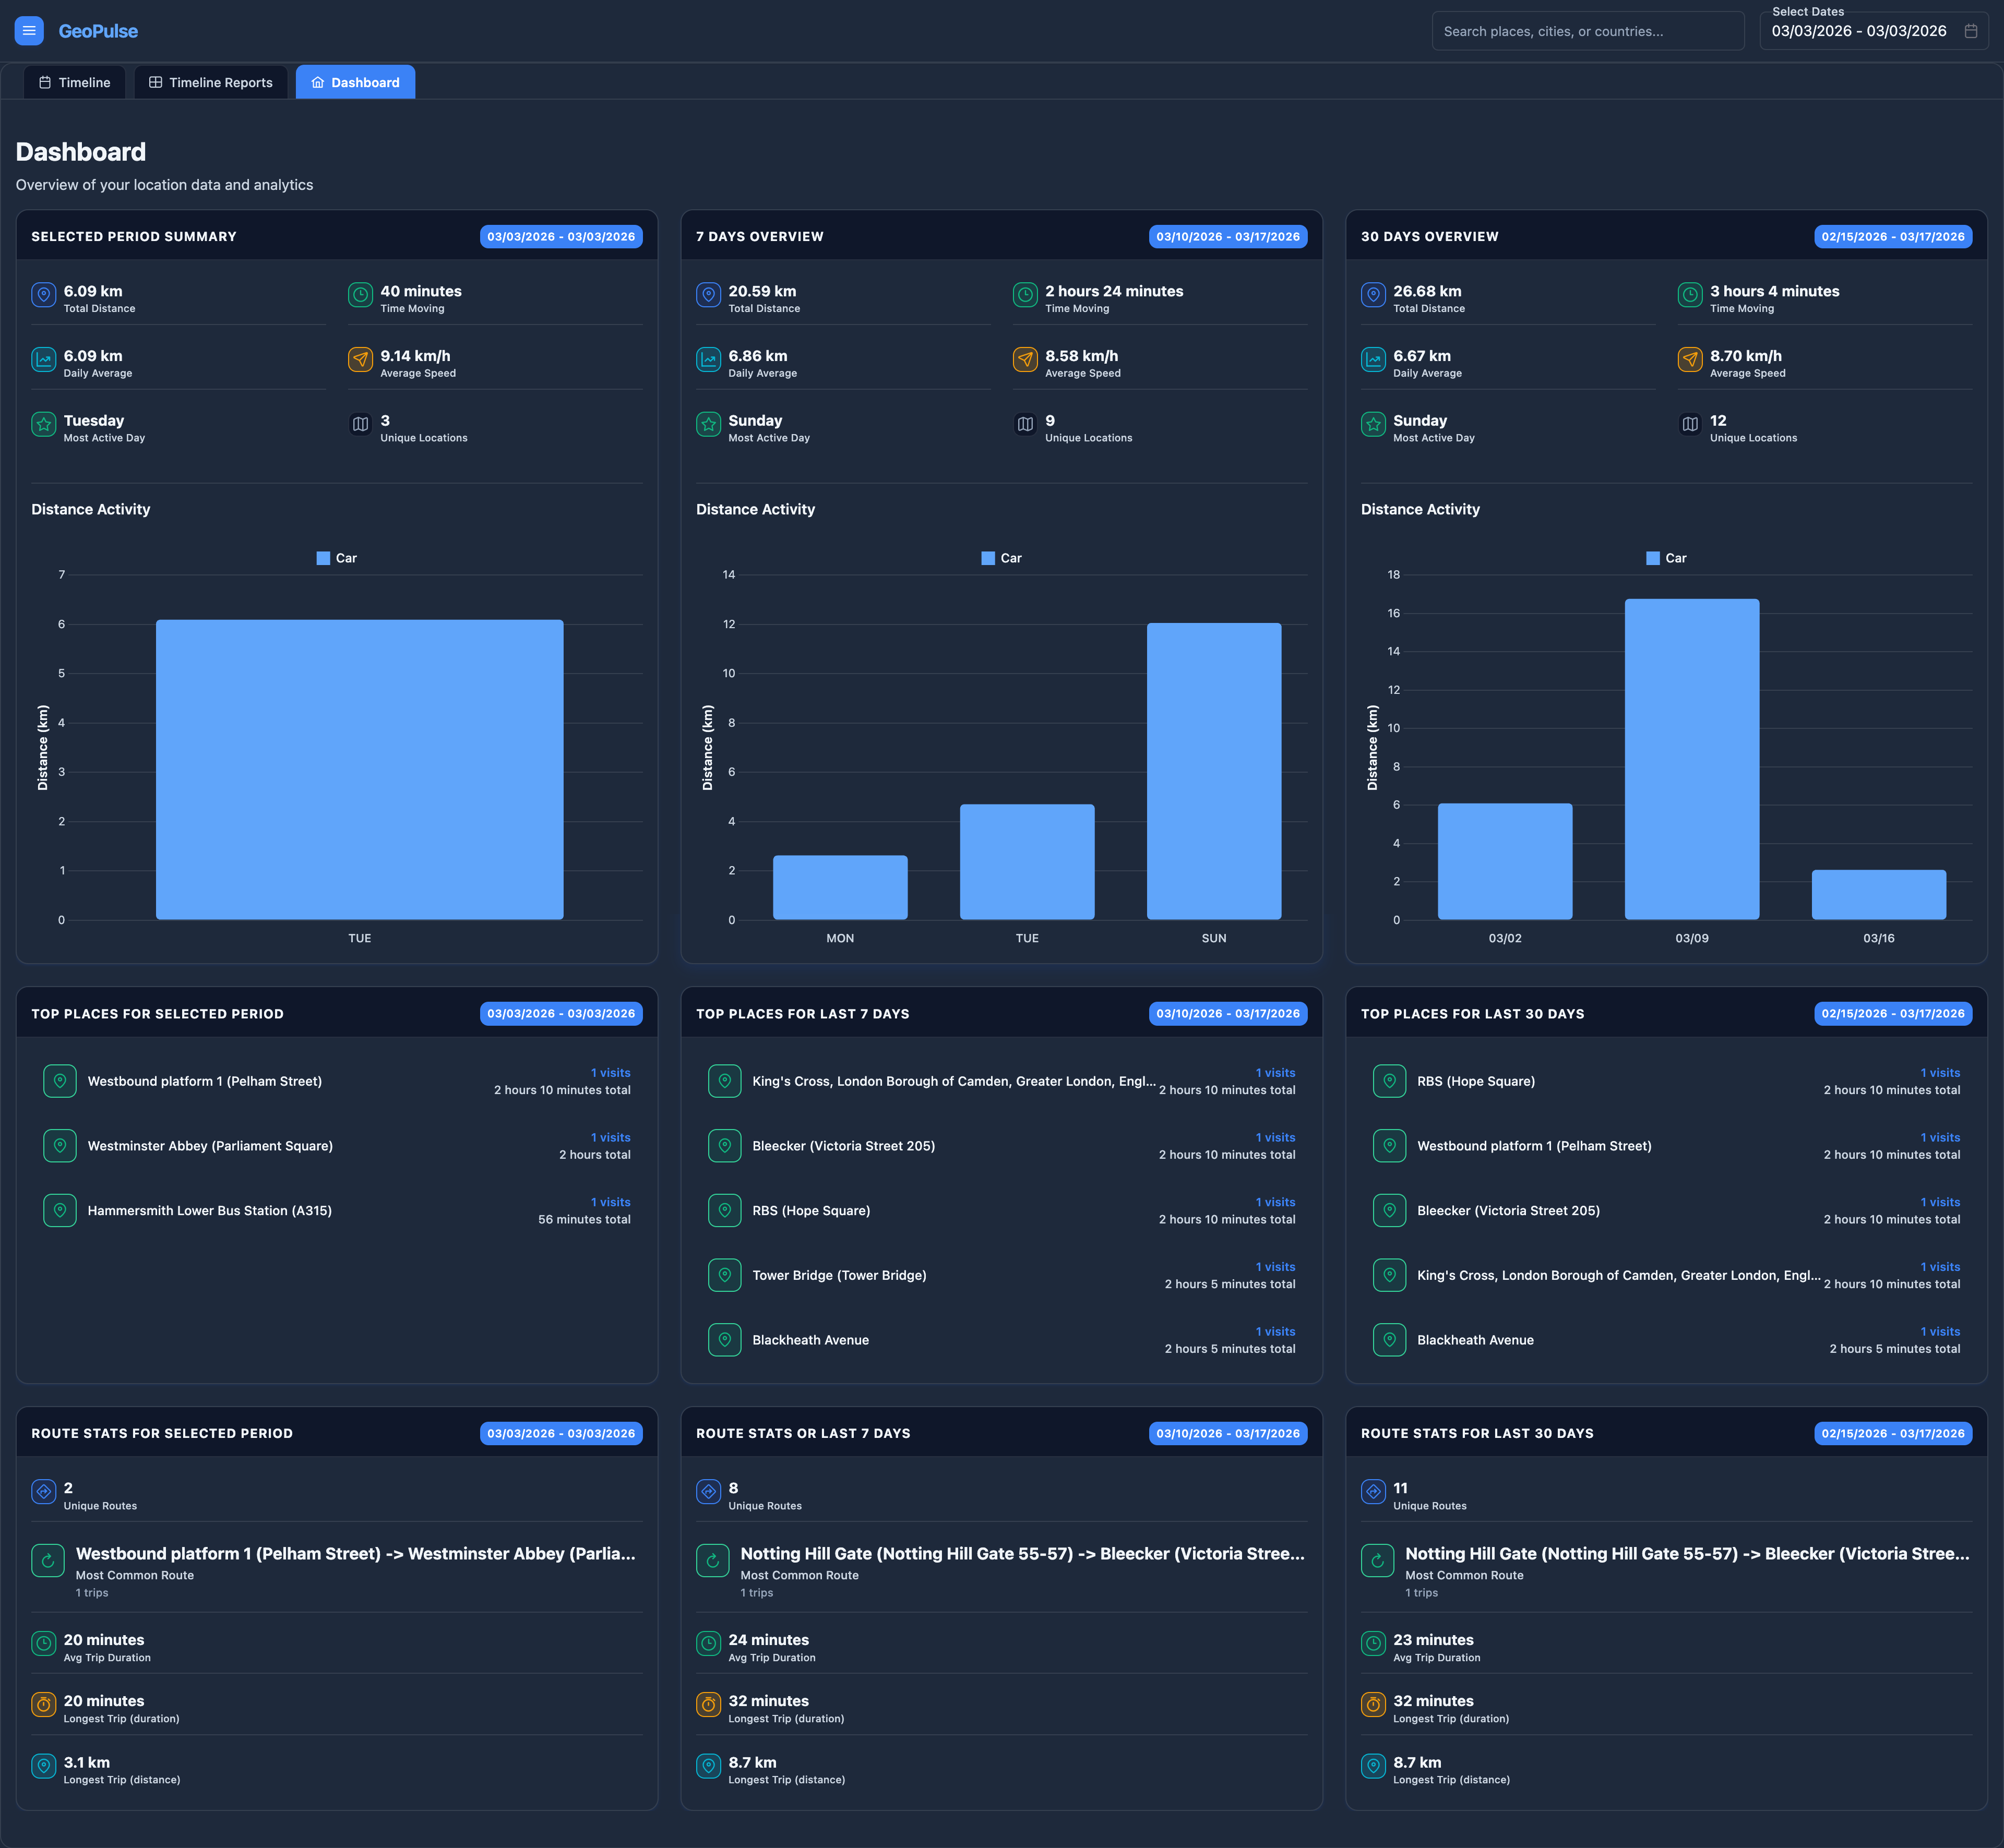Image resolution: width=2004 pixels, height=1848 pixels.
Task: Select Notting Hill Gate route in 30 days stats
Action: (x=1688, y=1554)
